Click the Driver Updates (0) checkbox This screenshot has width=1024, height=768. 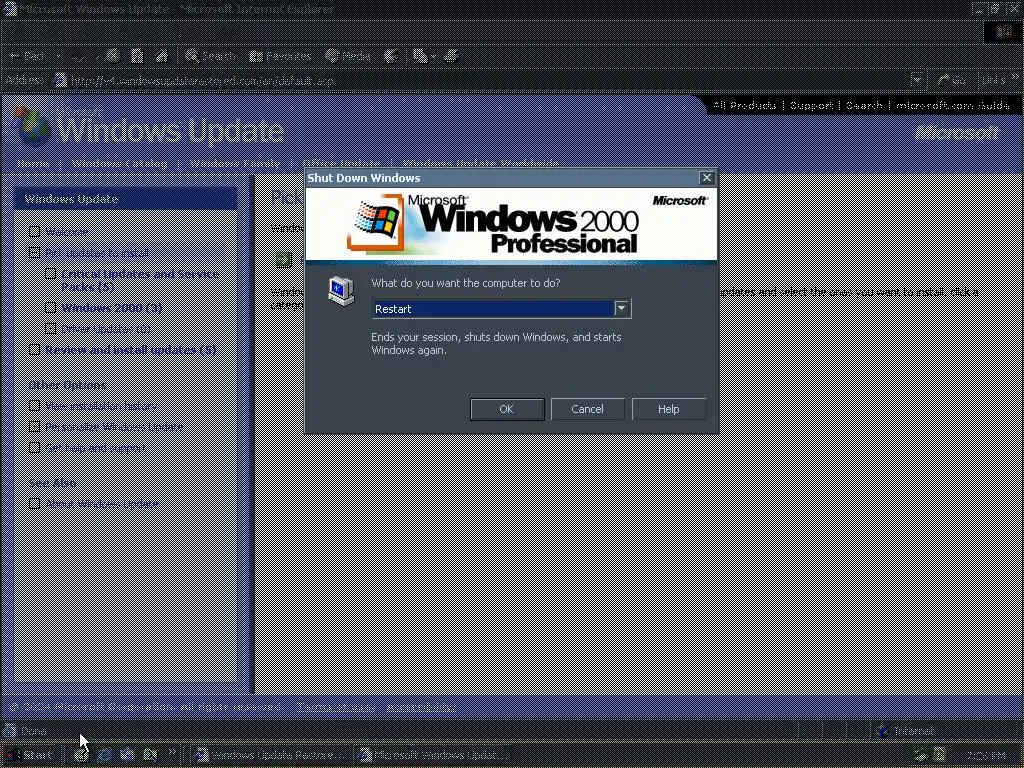[x=51, y=328]
